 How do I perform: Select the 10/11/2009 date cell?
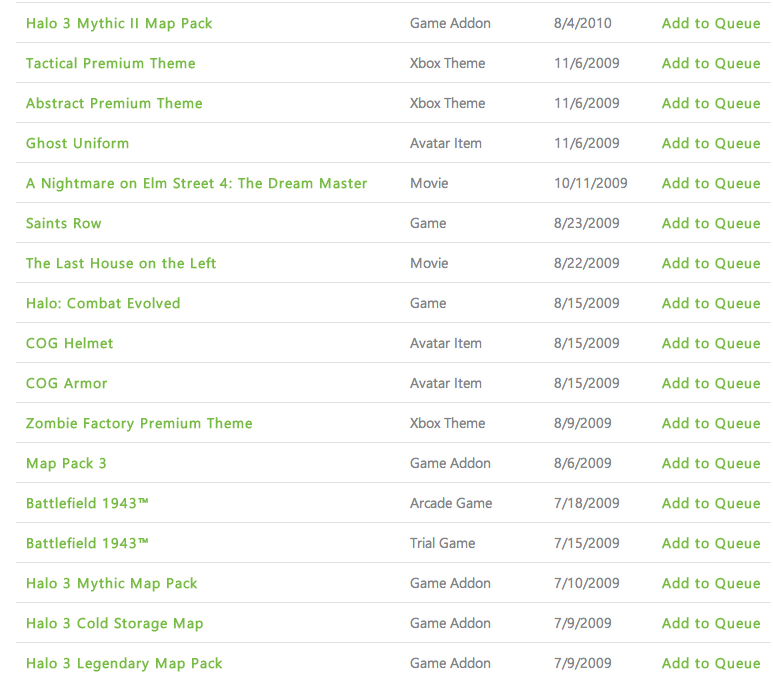click(590, 183)
